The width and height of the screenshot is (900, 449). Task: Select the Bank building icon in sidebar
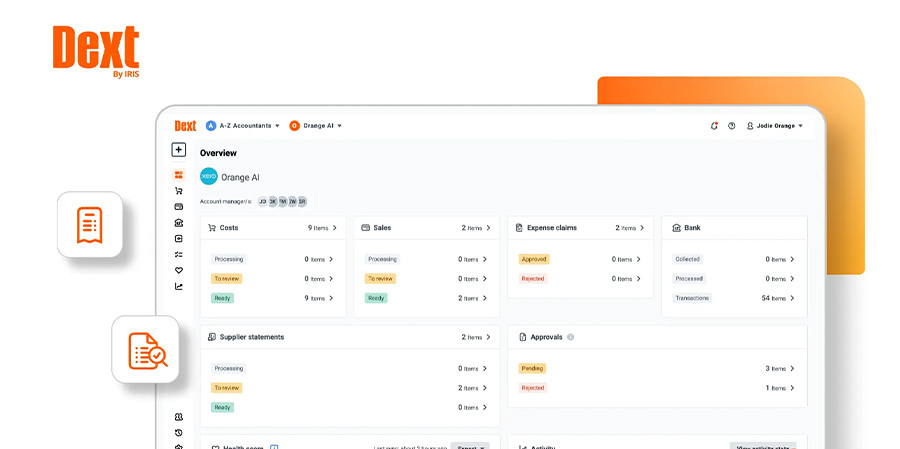(179, 223)
